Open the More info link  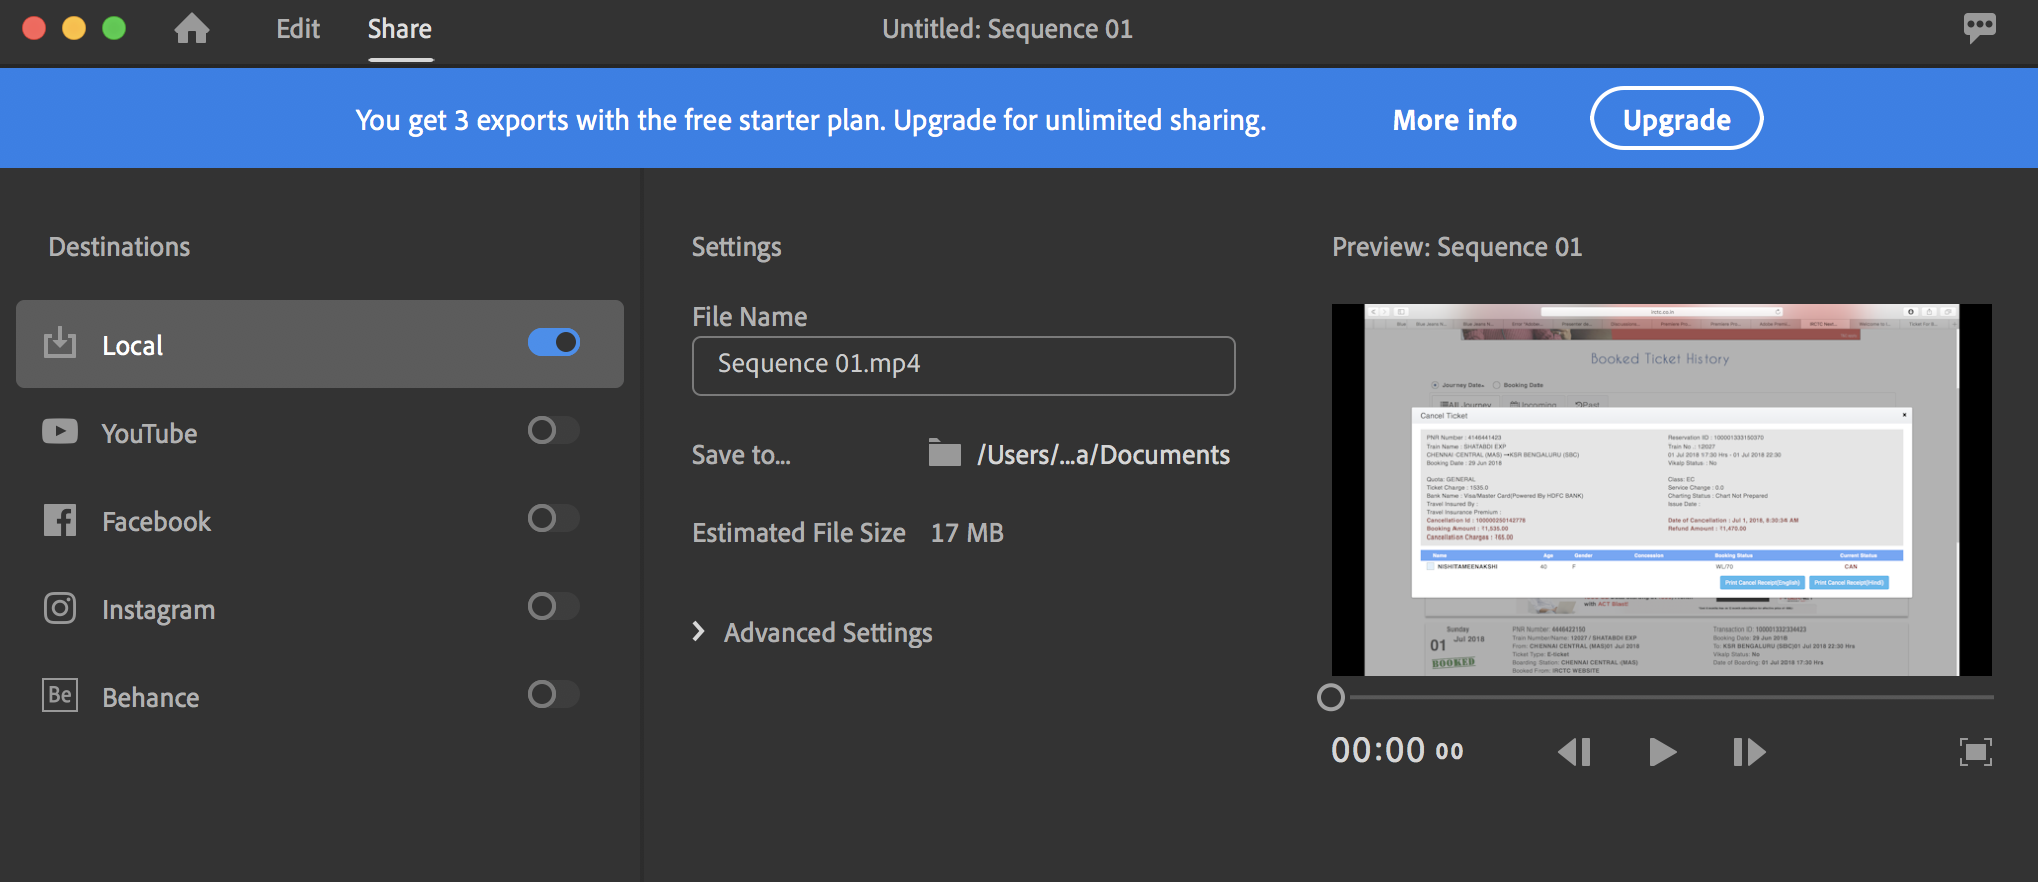coord(1455,120)
